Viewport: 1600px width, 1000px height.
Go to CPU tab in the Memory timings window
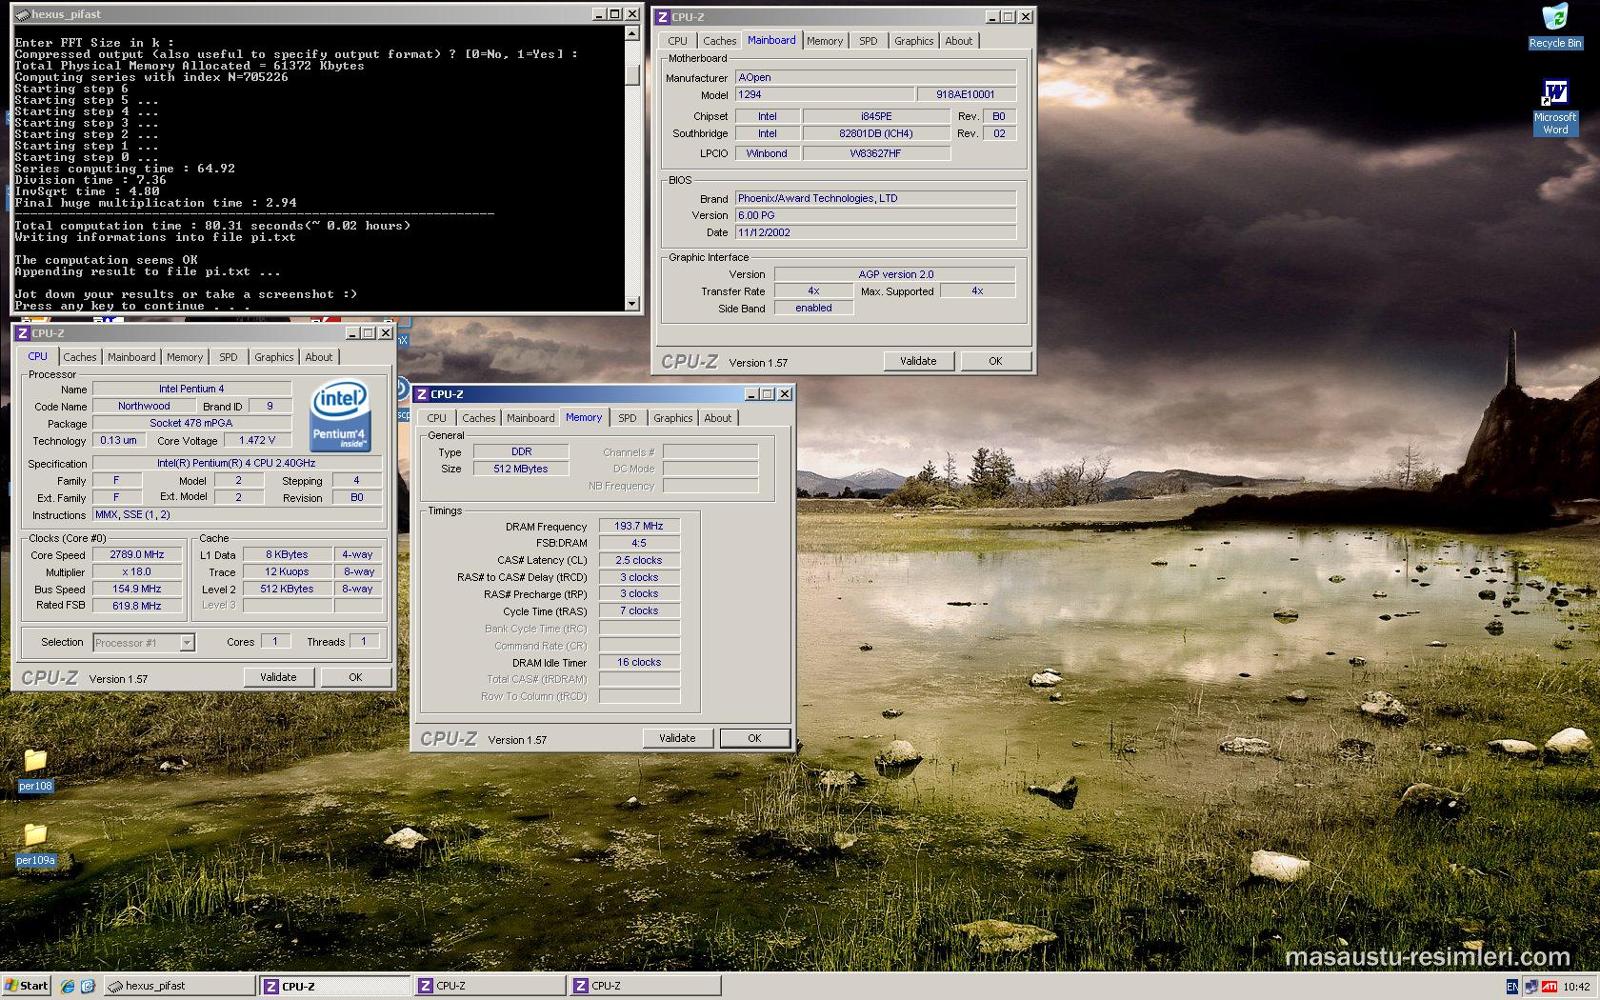pyautogui.click(x=437, y=418)
